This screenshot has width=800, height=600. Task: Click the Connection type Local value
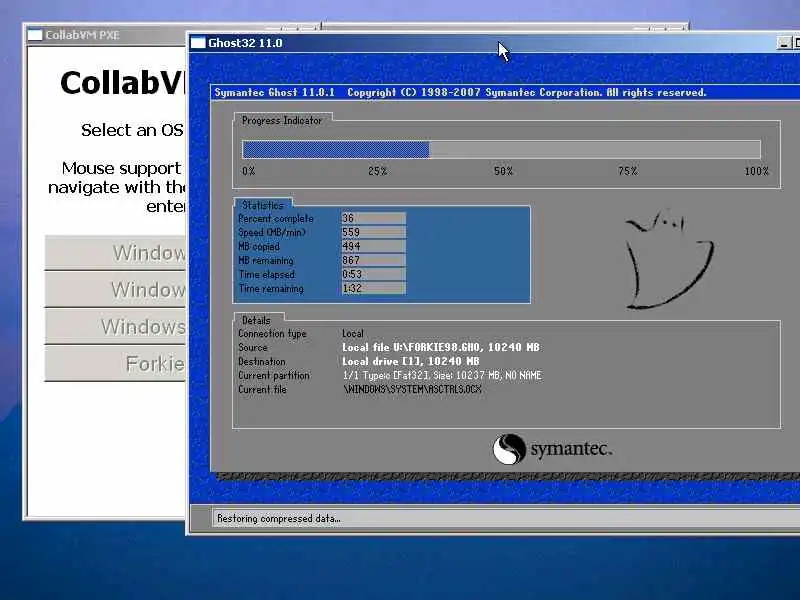(x=353, y=333)
